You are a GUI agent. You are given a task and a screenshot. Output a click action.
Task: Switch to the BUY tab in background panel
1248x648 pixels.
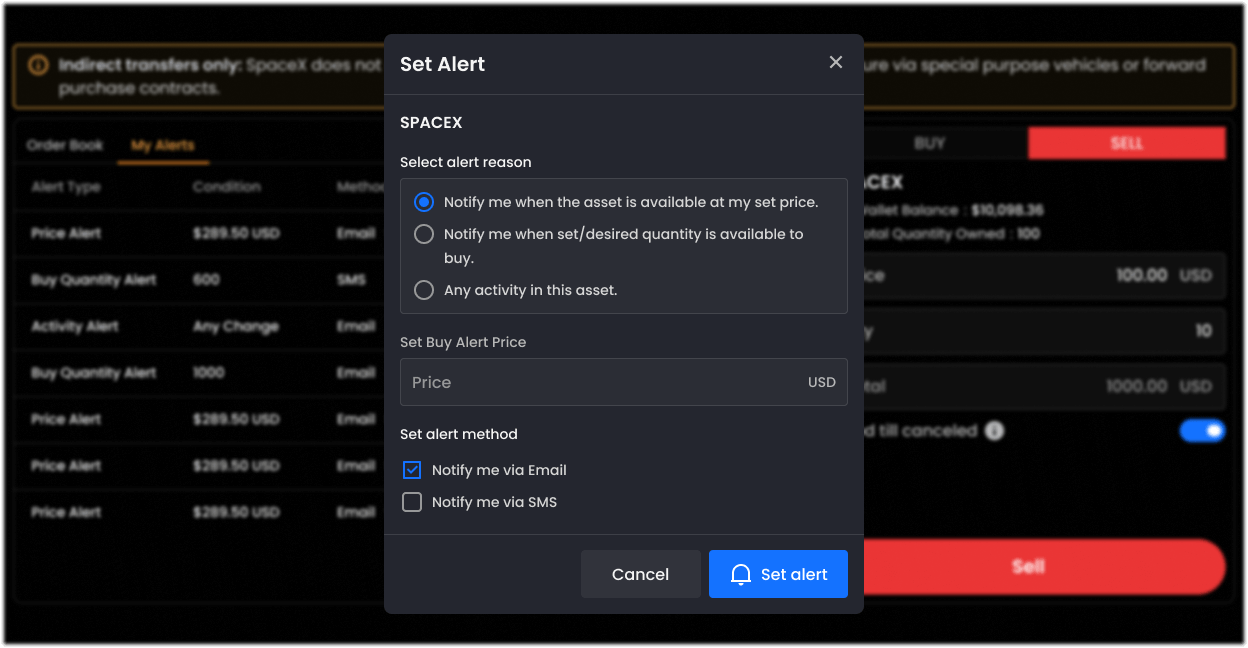point(929,143)
